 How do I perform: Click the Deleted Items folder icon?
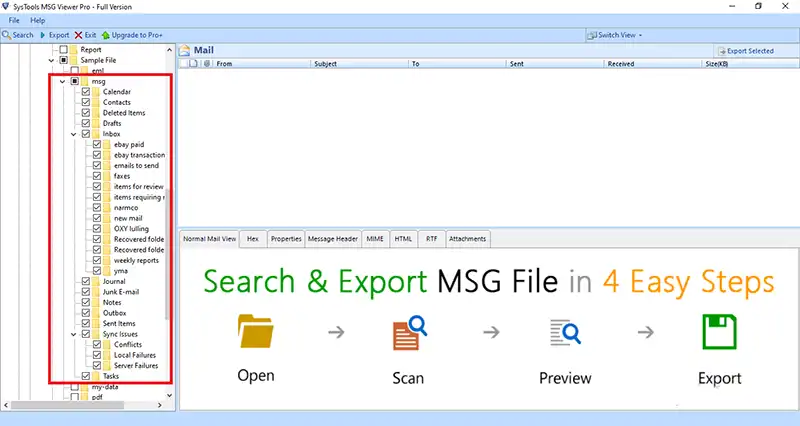(x=96, y=113)
